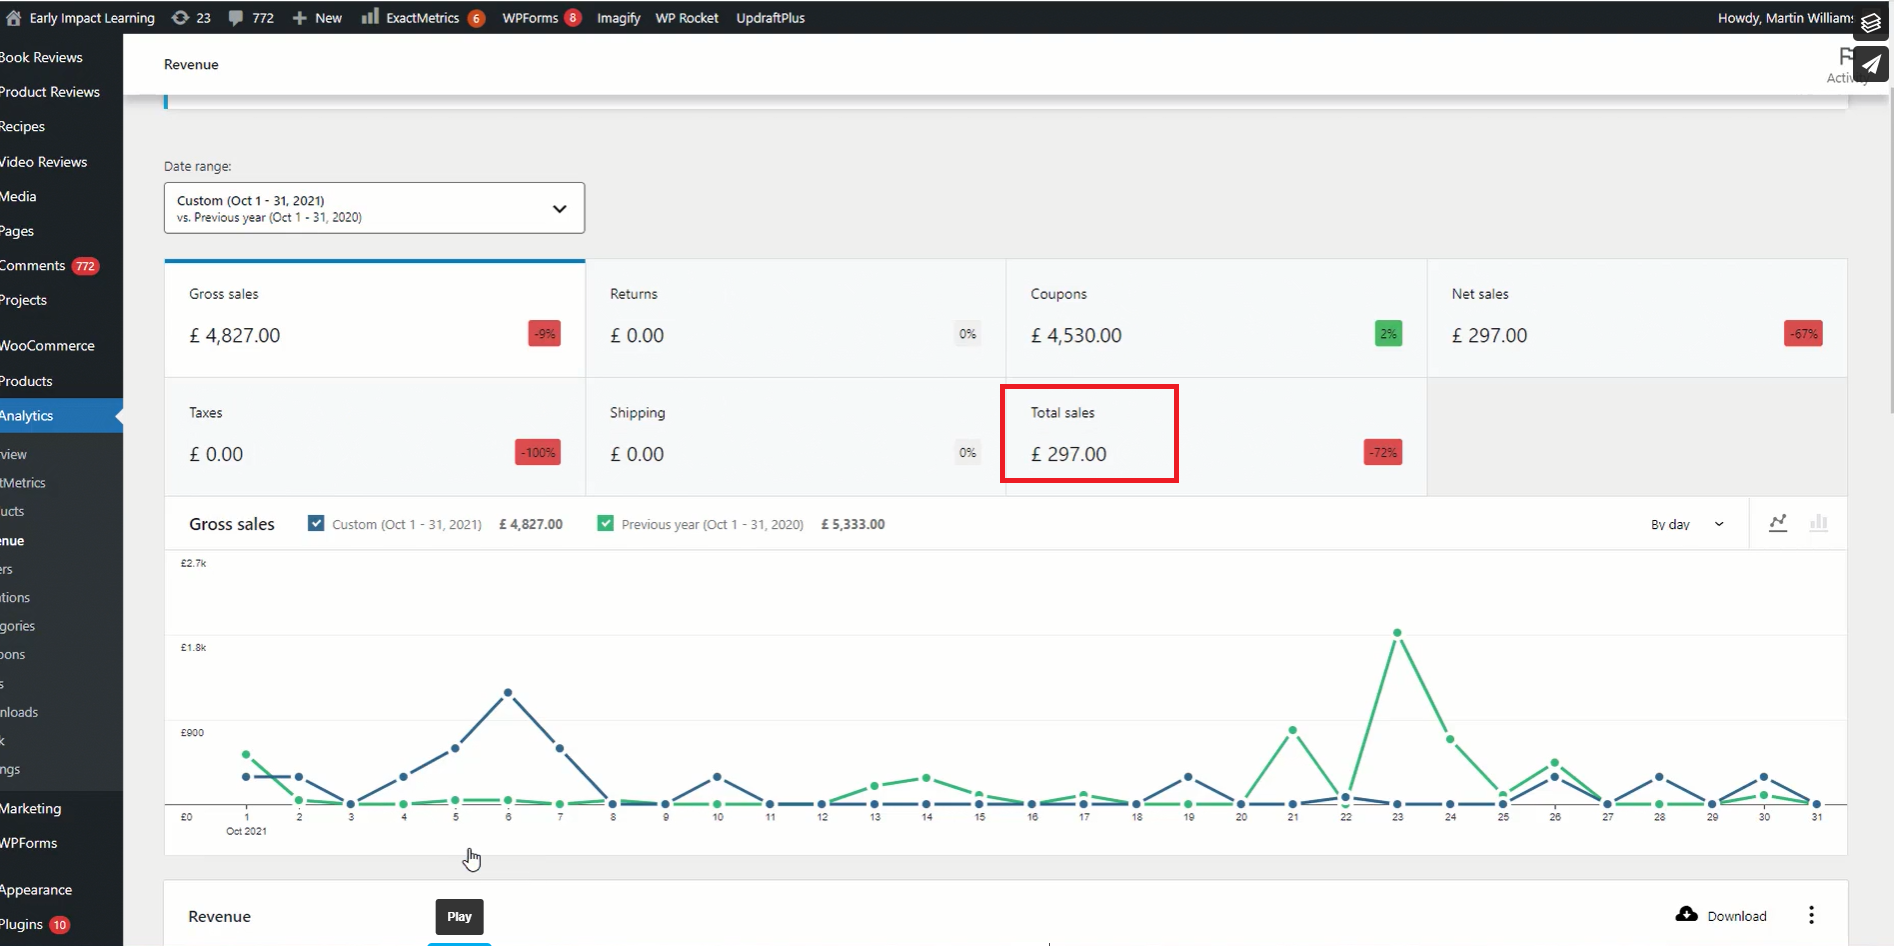Switch chart to line chart view icon
1894x946 pixels.
point(1778,523)
